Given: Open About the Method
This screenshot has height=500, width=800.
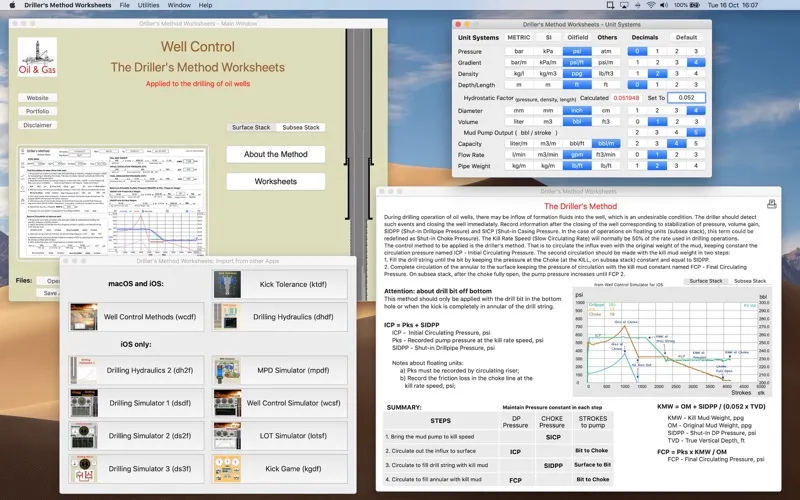Looking at the screenshot, I should pos(276,154).
